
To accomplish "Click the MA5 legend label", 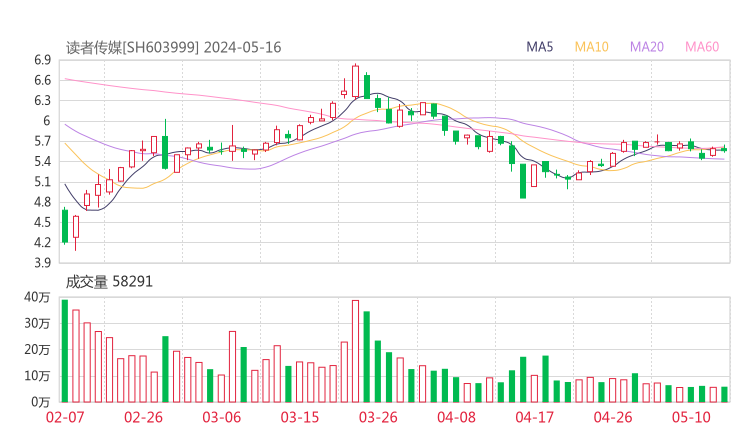I will 539,47.
